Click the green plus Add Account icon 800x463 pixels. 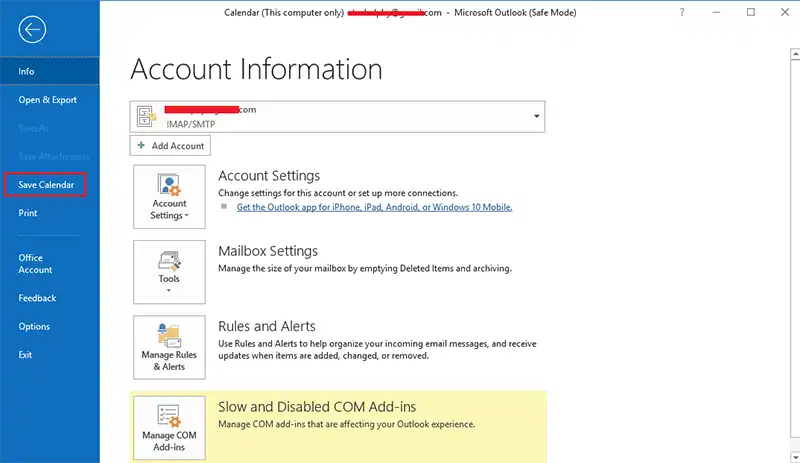[x=141, y=145]
